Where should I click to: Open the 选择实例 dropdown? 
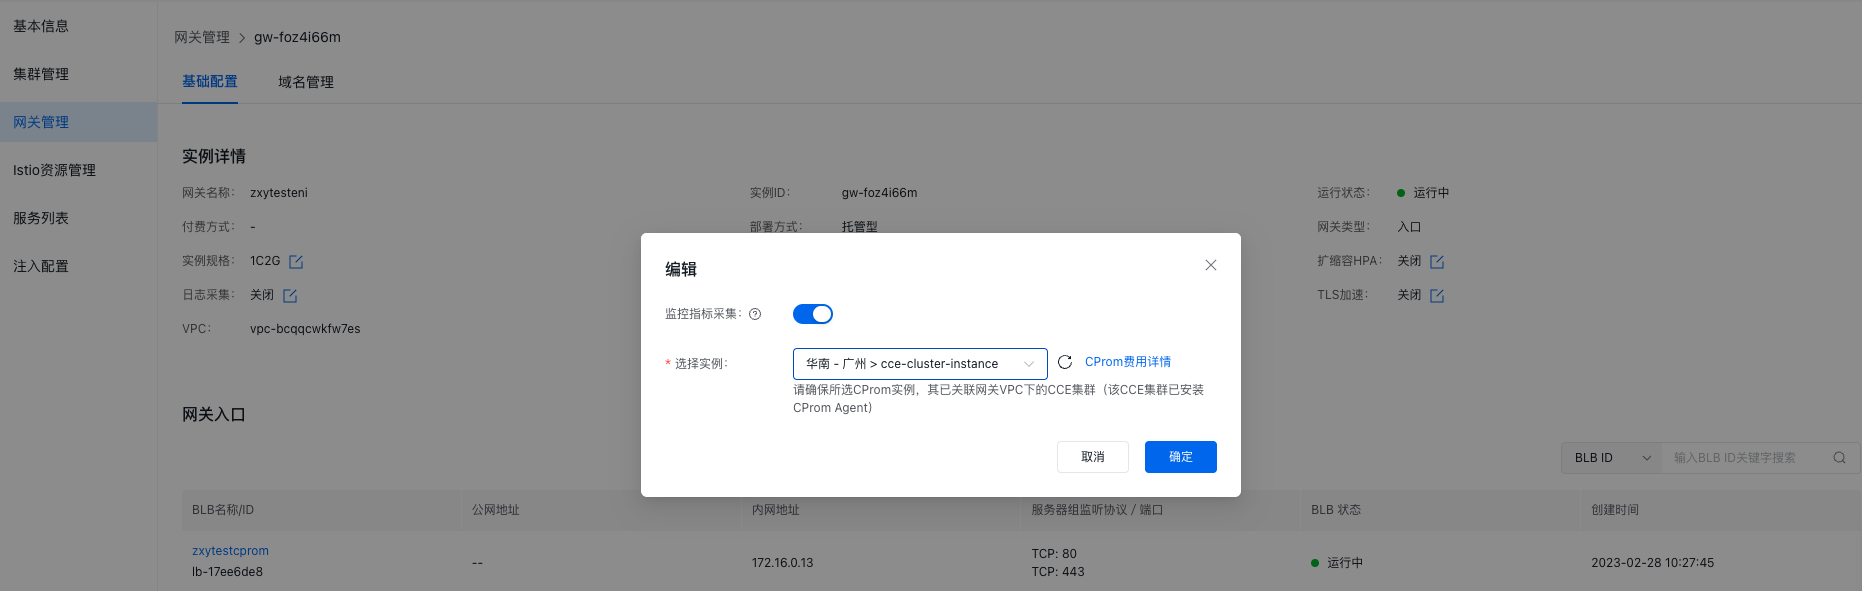tap(920, 364)
